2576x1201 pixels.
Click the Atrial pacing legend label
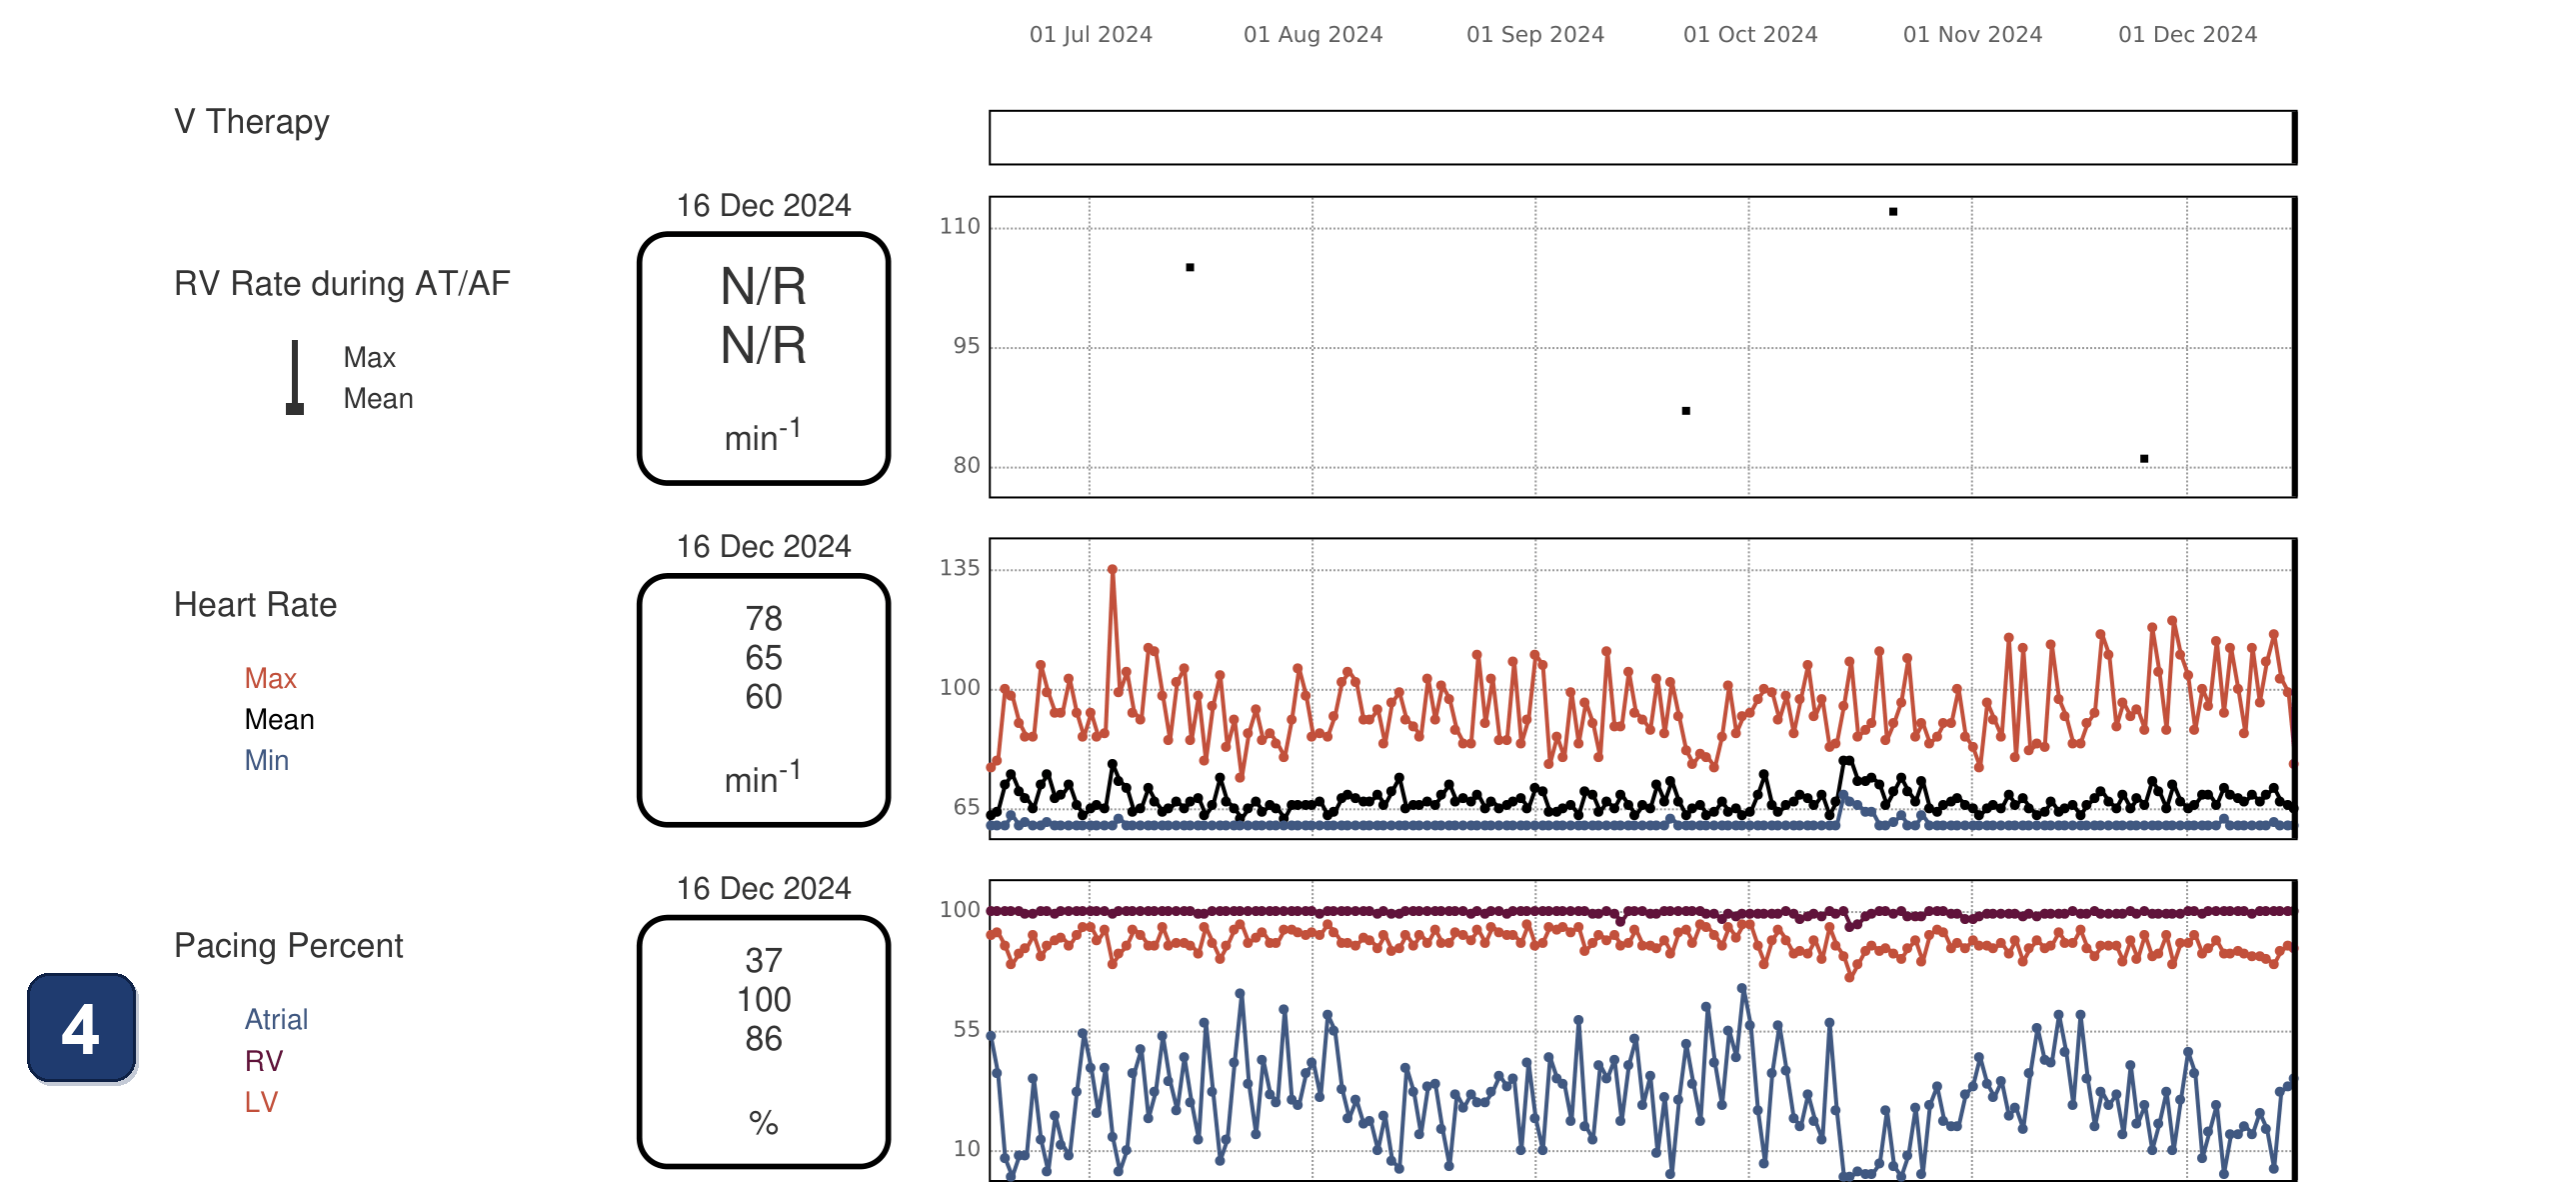(276, 1019)
